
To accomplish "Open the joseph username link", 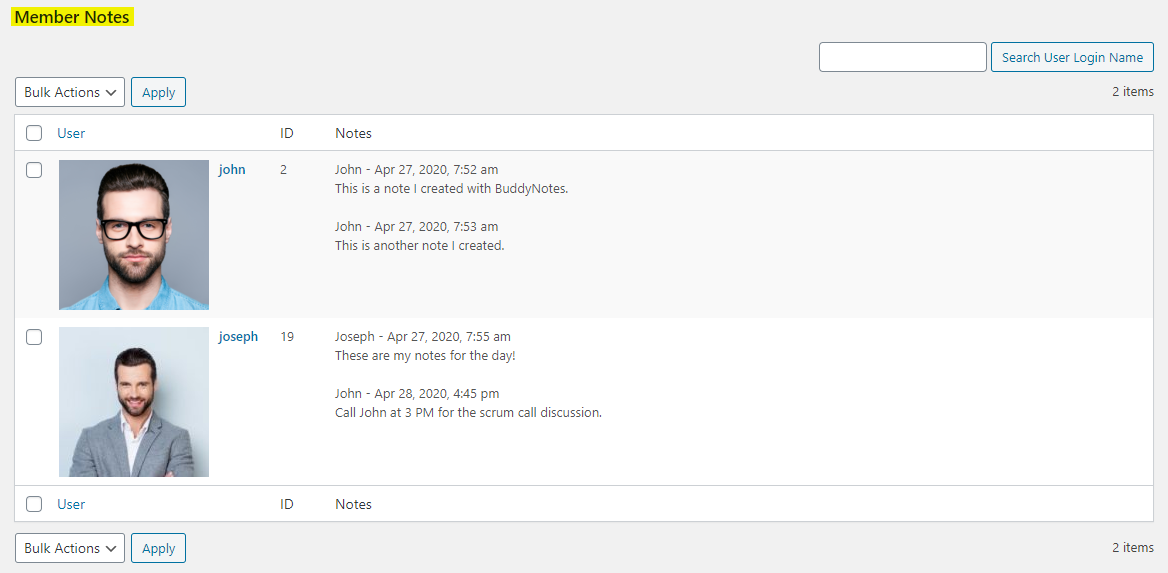I will (238, 337).
